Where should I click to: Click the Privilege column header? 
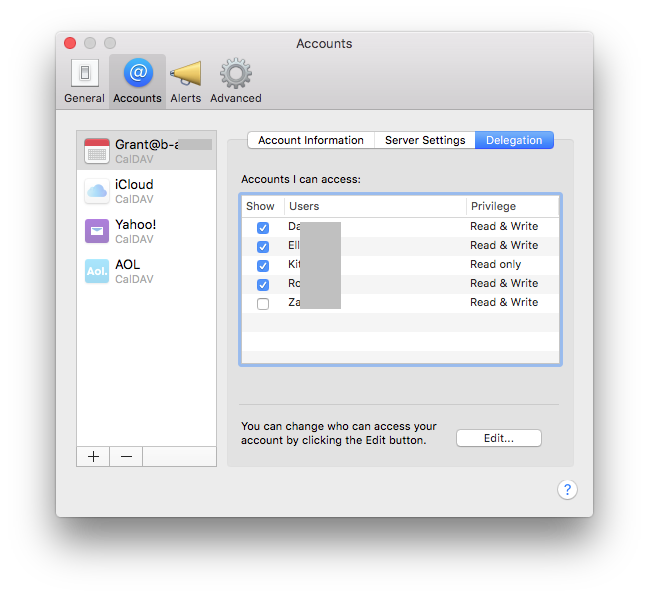coord(512,206)
